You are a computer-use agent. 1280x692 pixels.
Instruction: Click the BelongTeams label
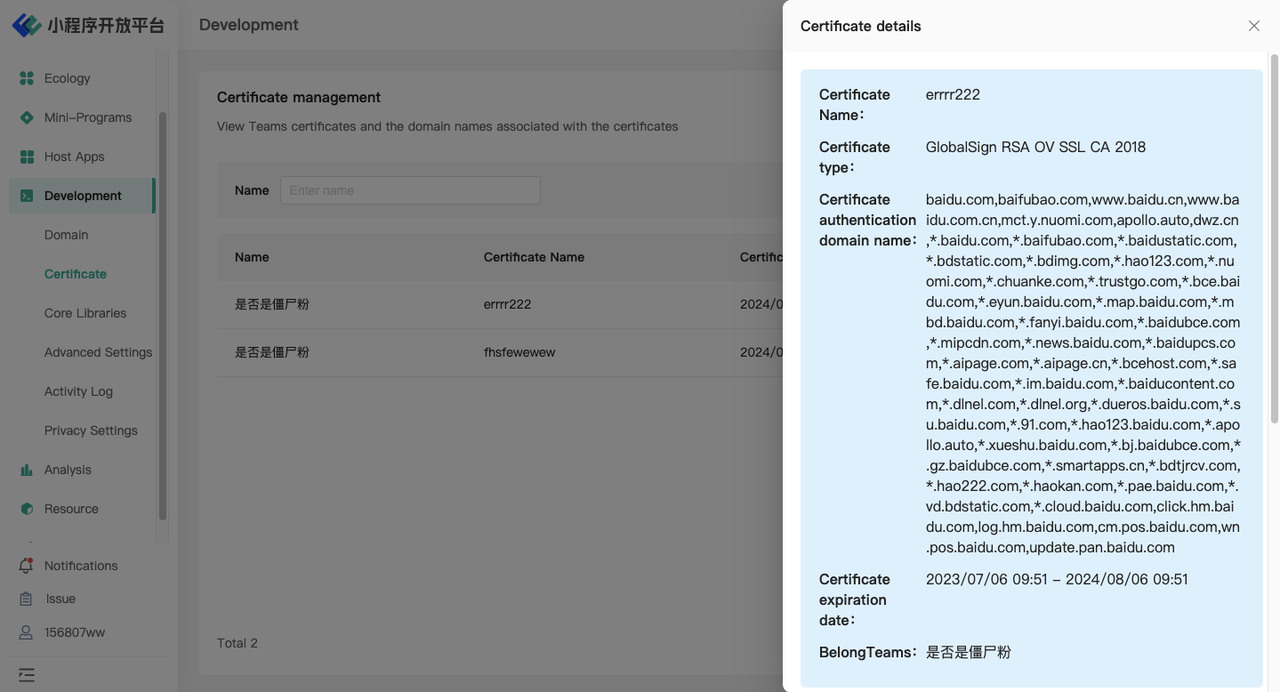tap(868, 652)
